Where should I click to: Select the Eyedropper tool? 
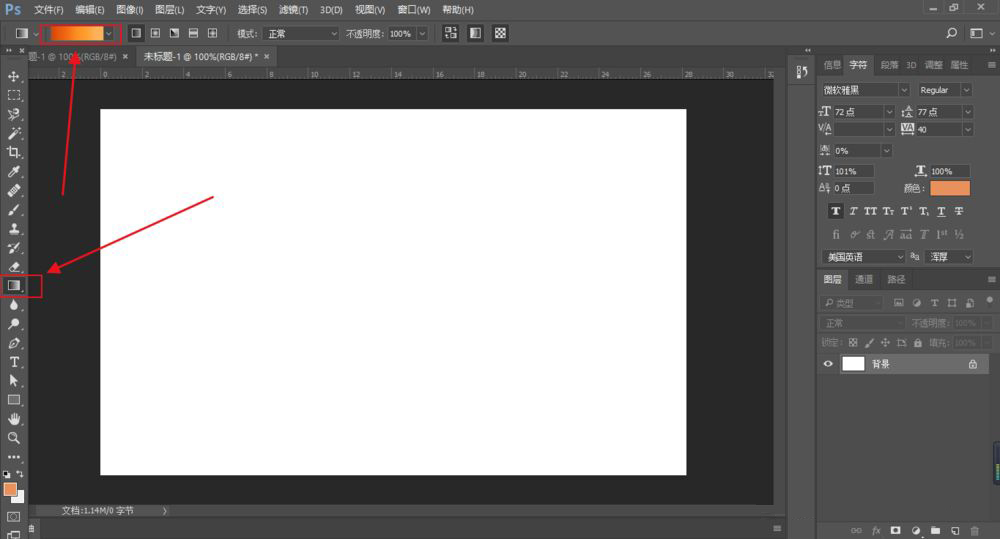pyautogui.click(x=14, y=171)
